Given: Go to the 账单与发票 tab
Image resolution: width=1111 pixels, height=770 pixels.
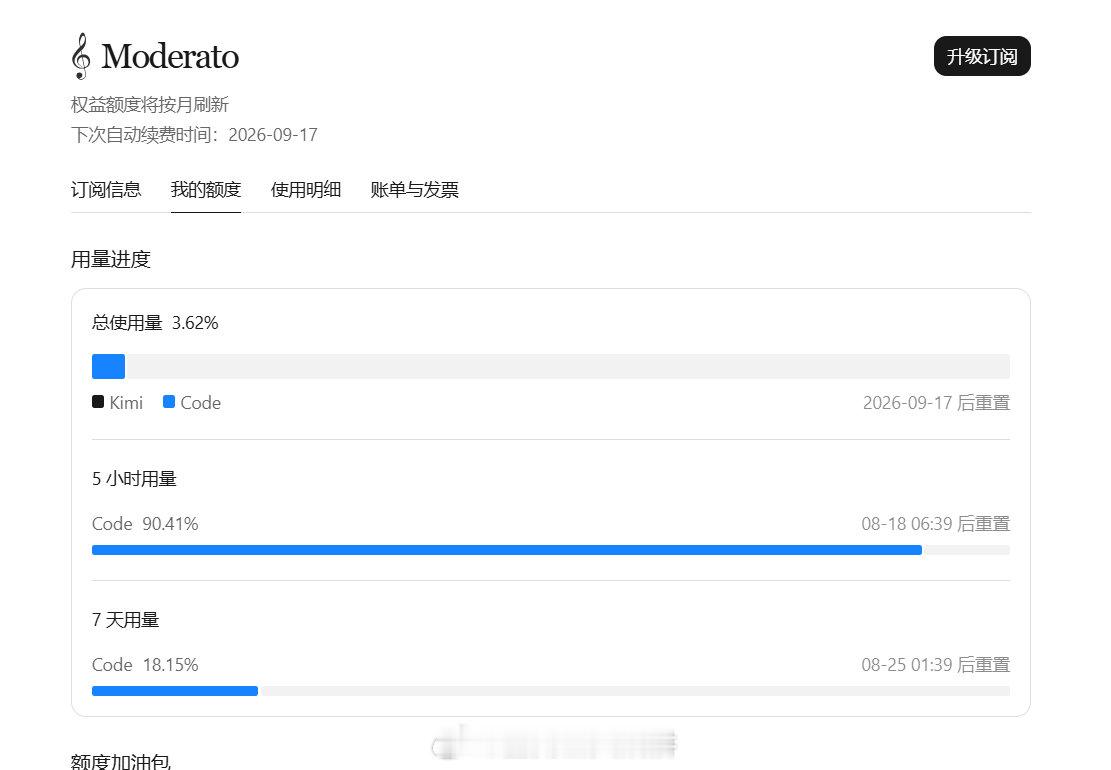Looking at the screenshot, I should point(414,190).
